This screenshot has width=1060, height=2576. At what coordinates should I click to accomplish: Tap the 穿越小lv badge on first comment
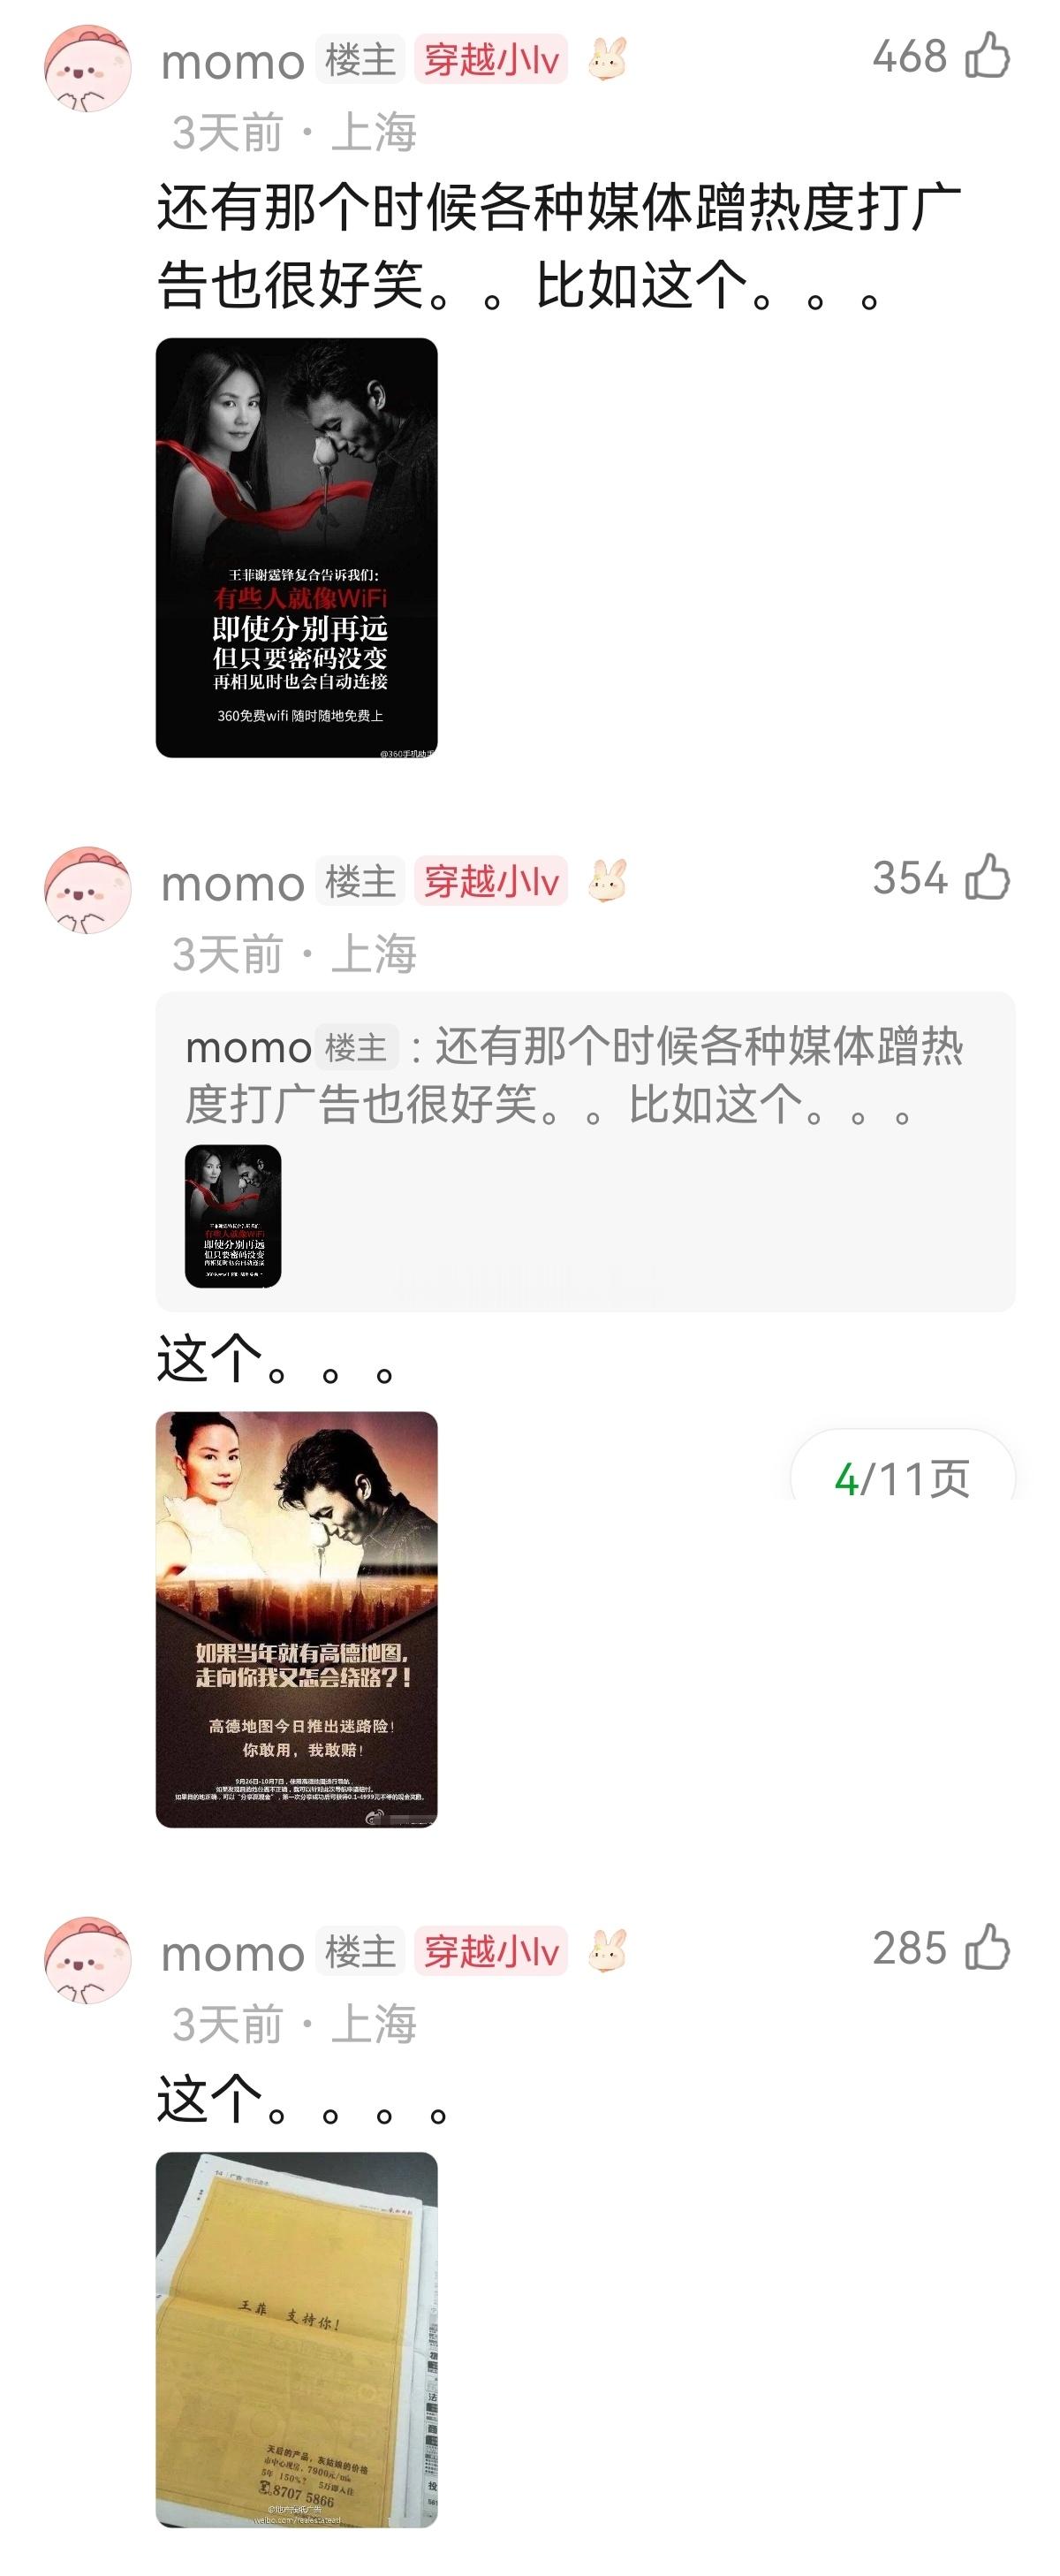coord(491,60)
